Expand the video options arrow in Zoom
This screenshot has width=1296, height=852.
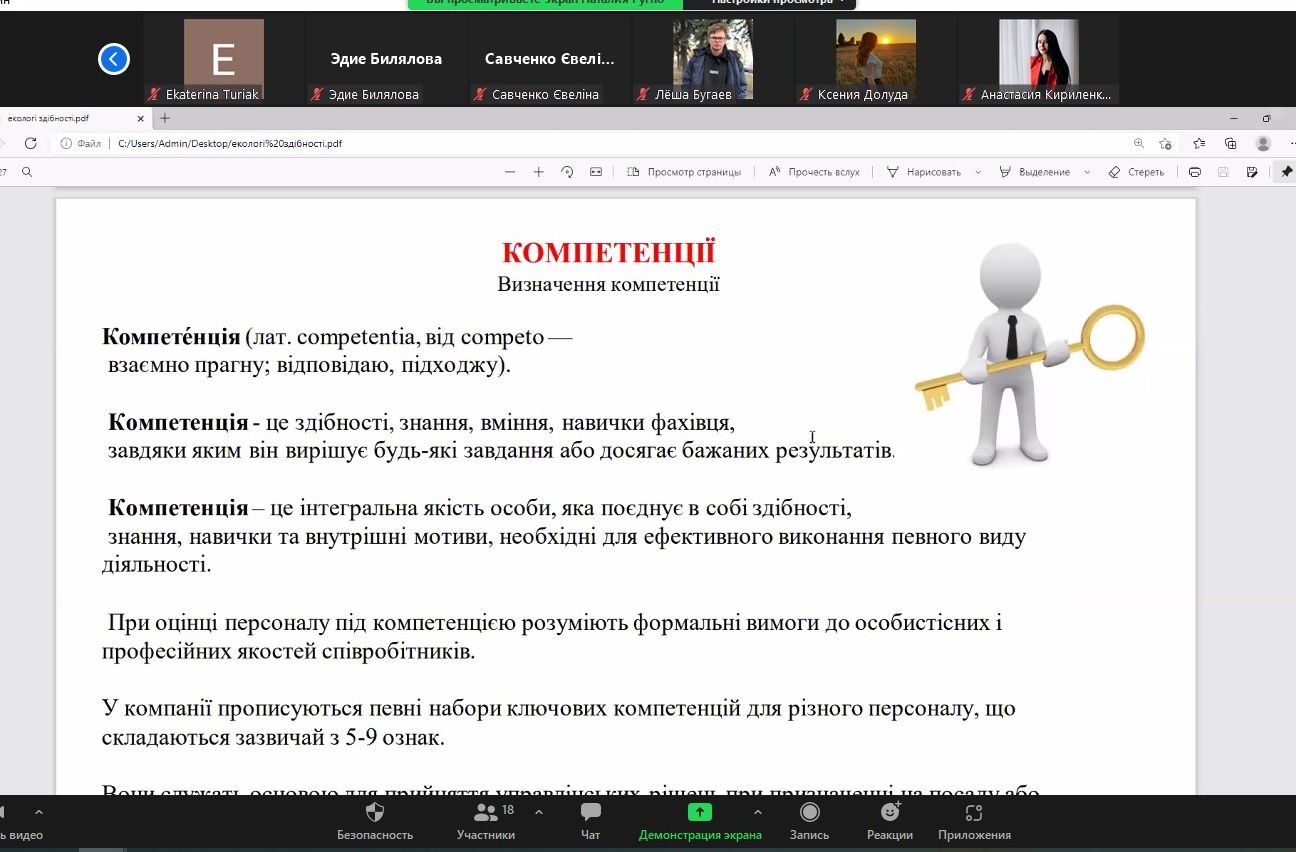click(x=39, y=812)
